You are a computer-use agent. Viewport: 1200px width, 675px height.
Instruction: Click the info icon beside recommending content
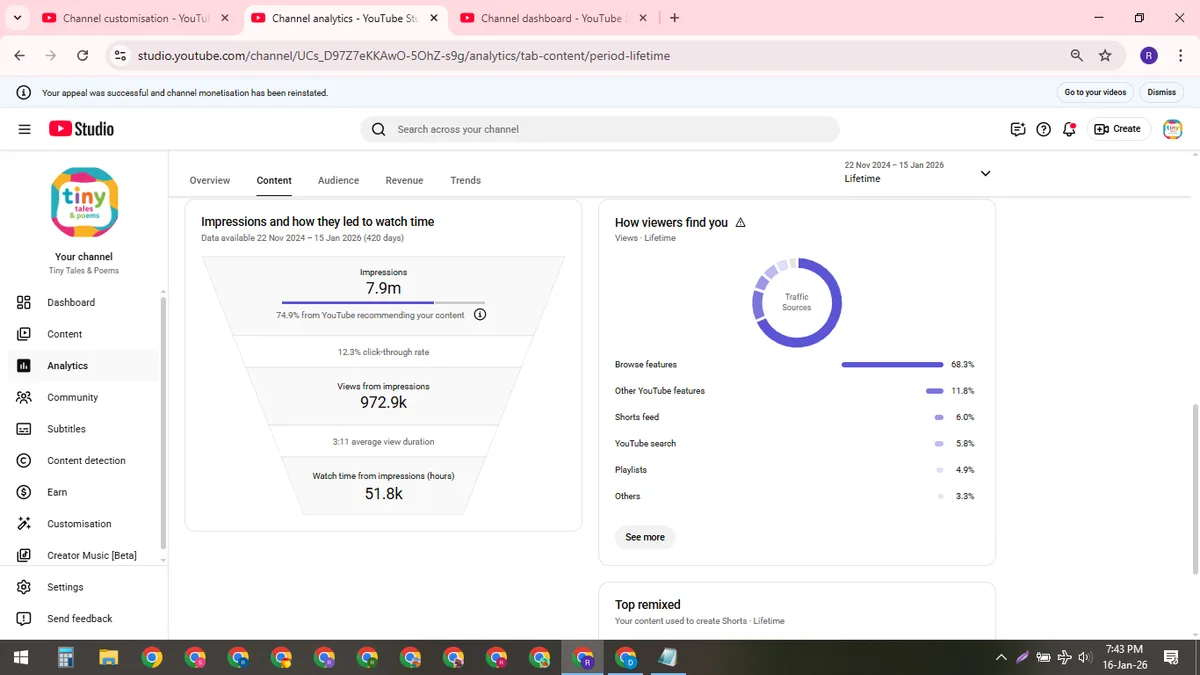click(479, 315)
